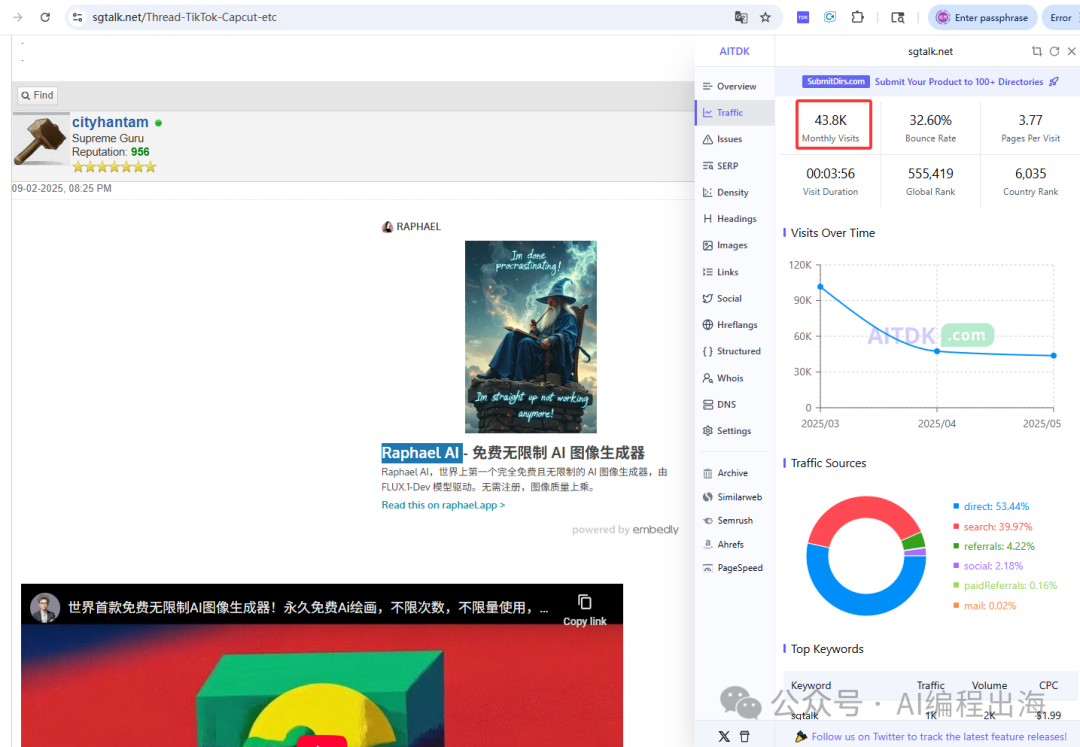Click the wizard Raphael preview image
This screenshot has height=747, width=1080.
(x=530, y=336)
